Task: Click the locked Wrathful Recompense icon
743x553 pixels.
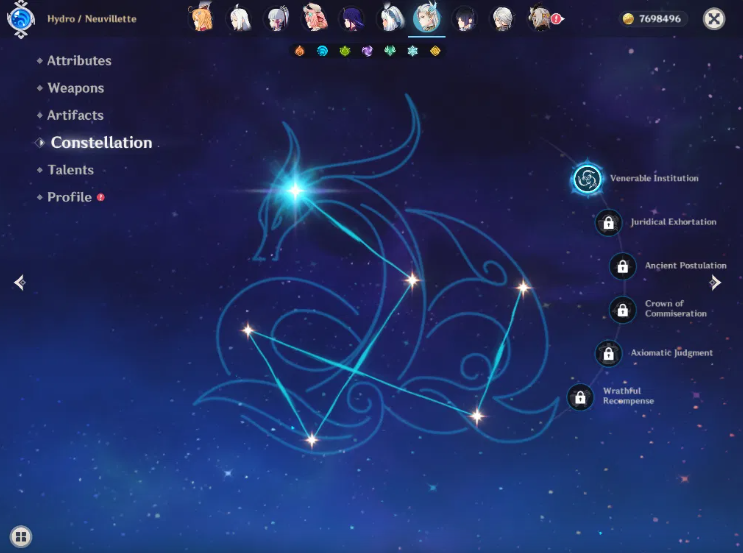Action: pyautogui.click(x=580, y=397)
